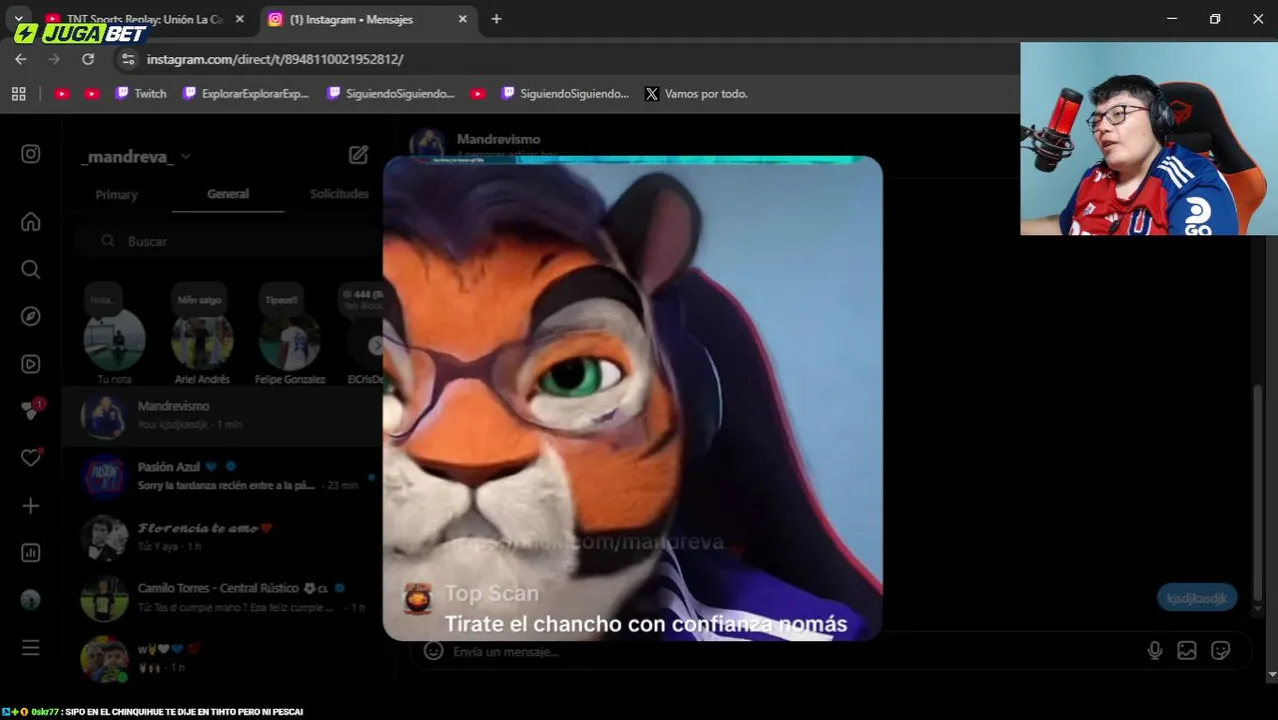1278x720 pixels.
Task: Open Instagram Home from sidebar
Action: [31, 222]
